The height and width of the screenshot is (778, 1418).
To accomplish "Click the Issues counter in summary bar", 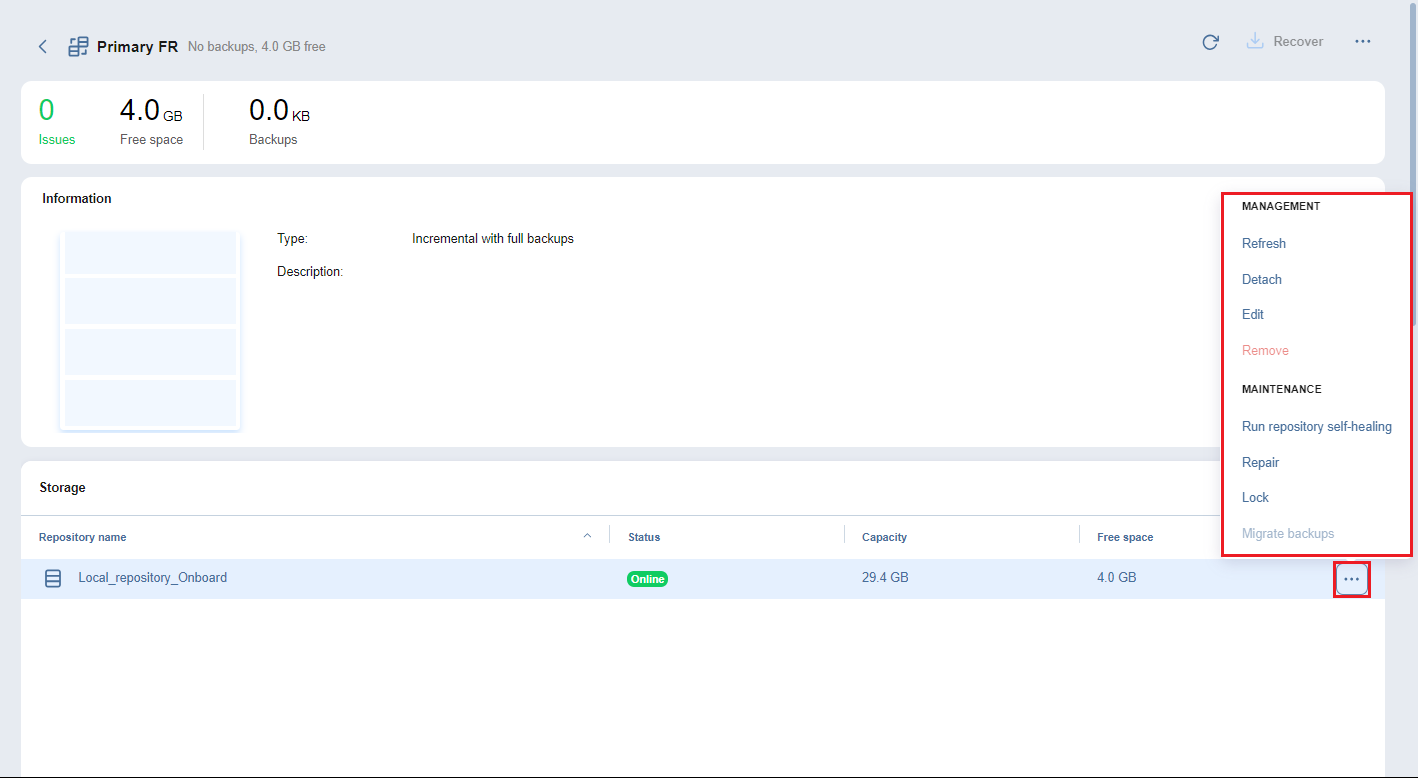I will (x=56, y=122).
